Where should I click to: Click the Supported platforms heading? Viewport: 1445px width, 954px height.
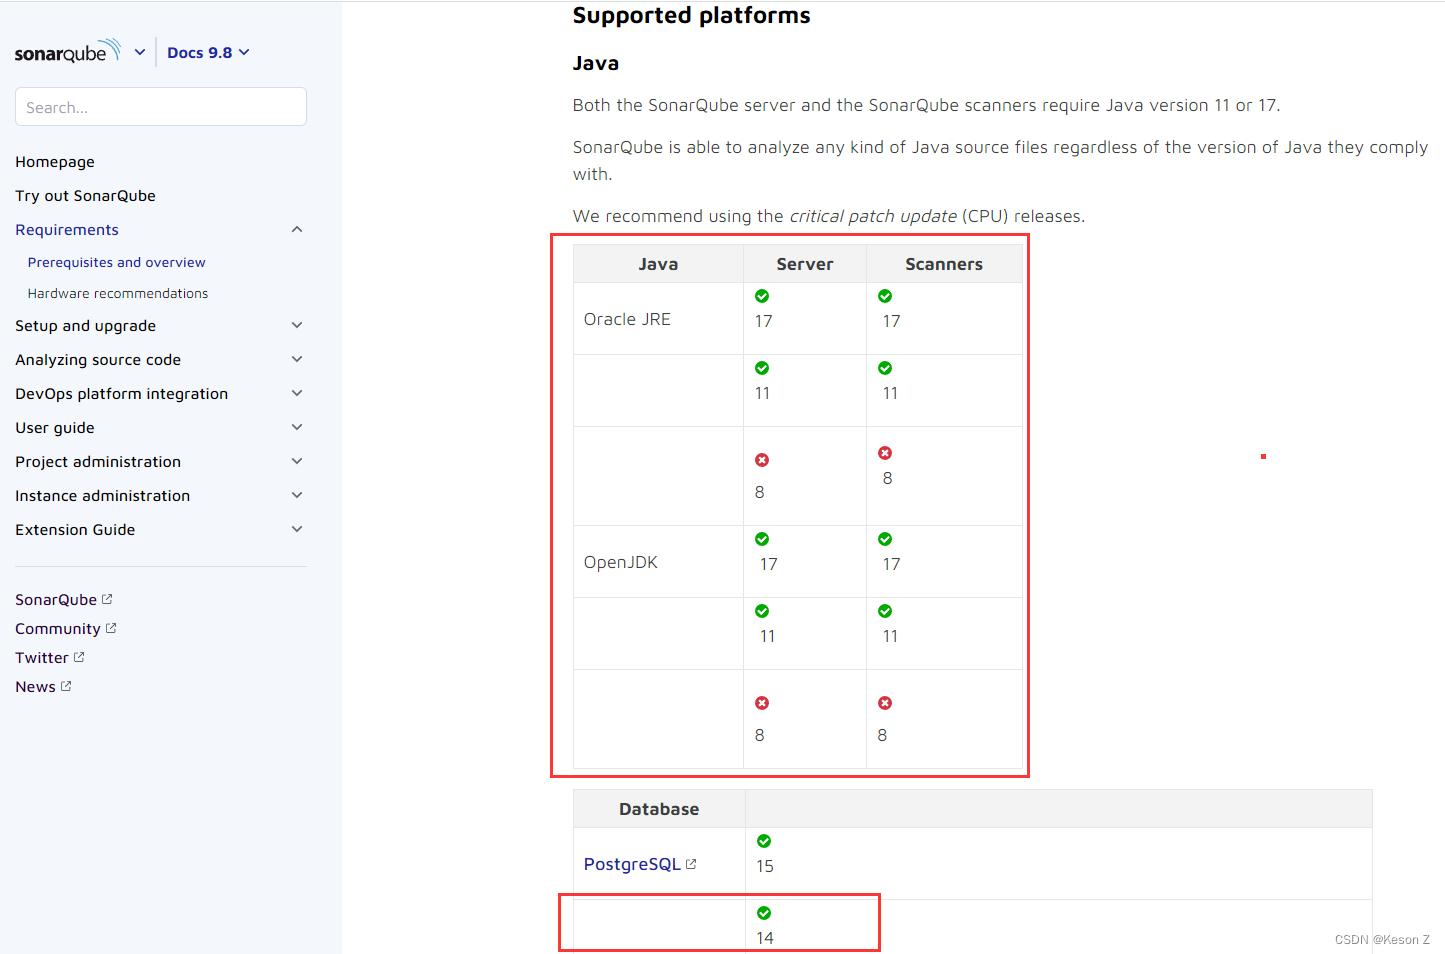tap(691, 15)
